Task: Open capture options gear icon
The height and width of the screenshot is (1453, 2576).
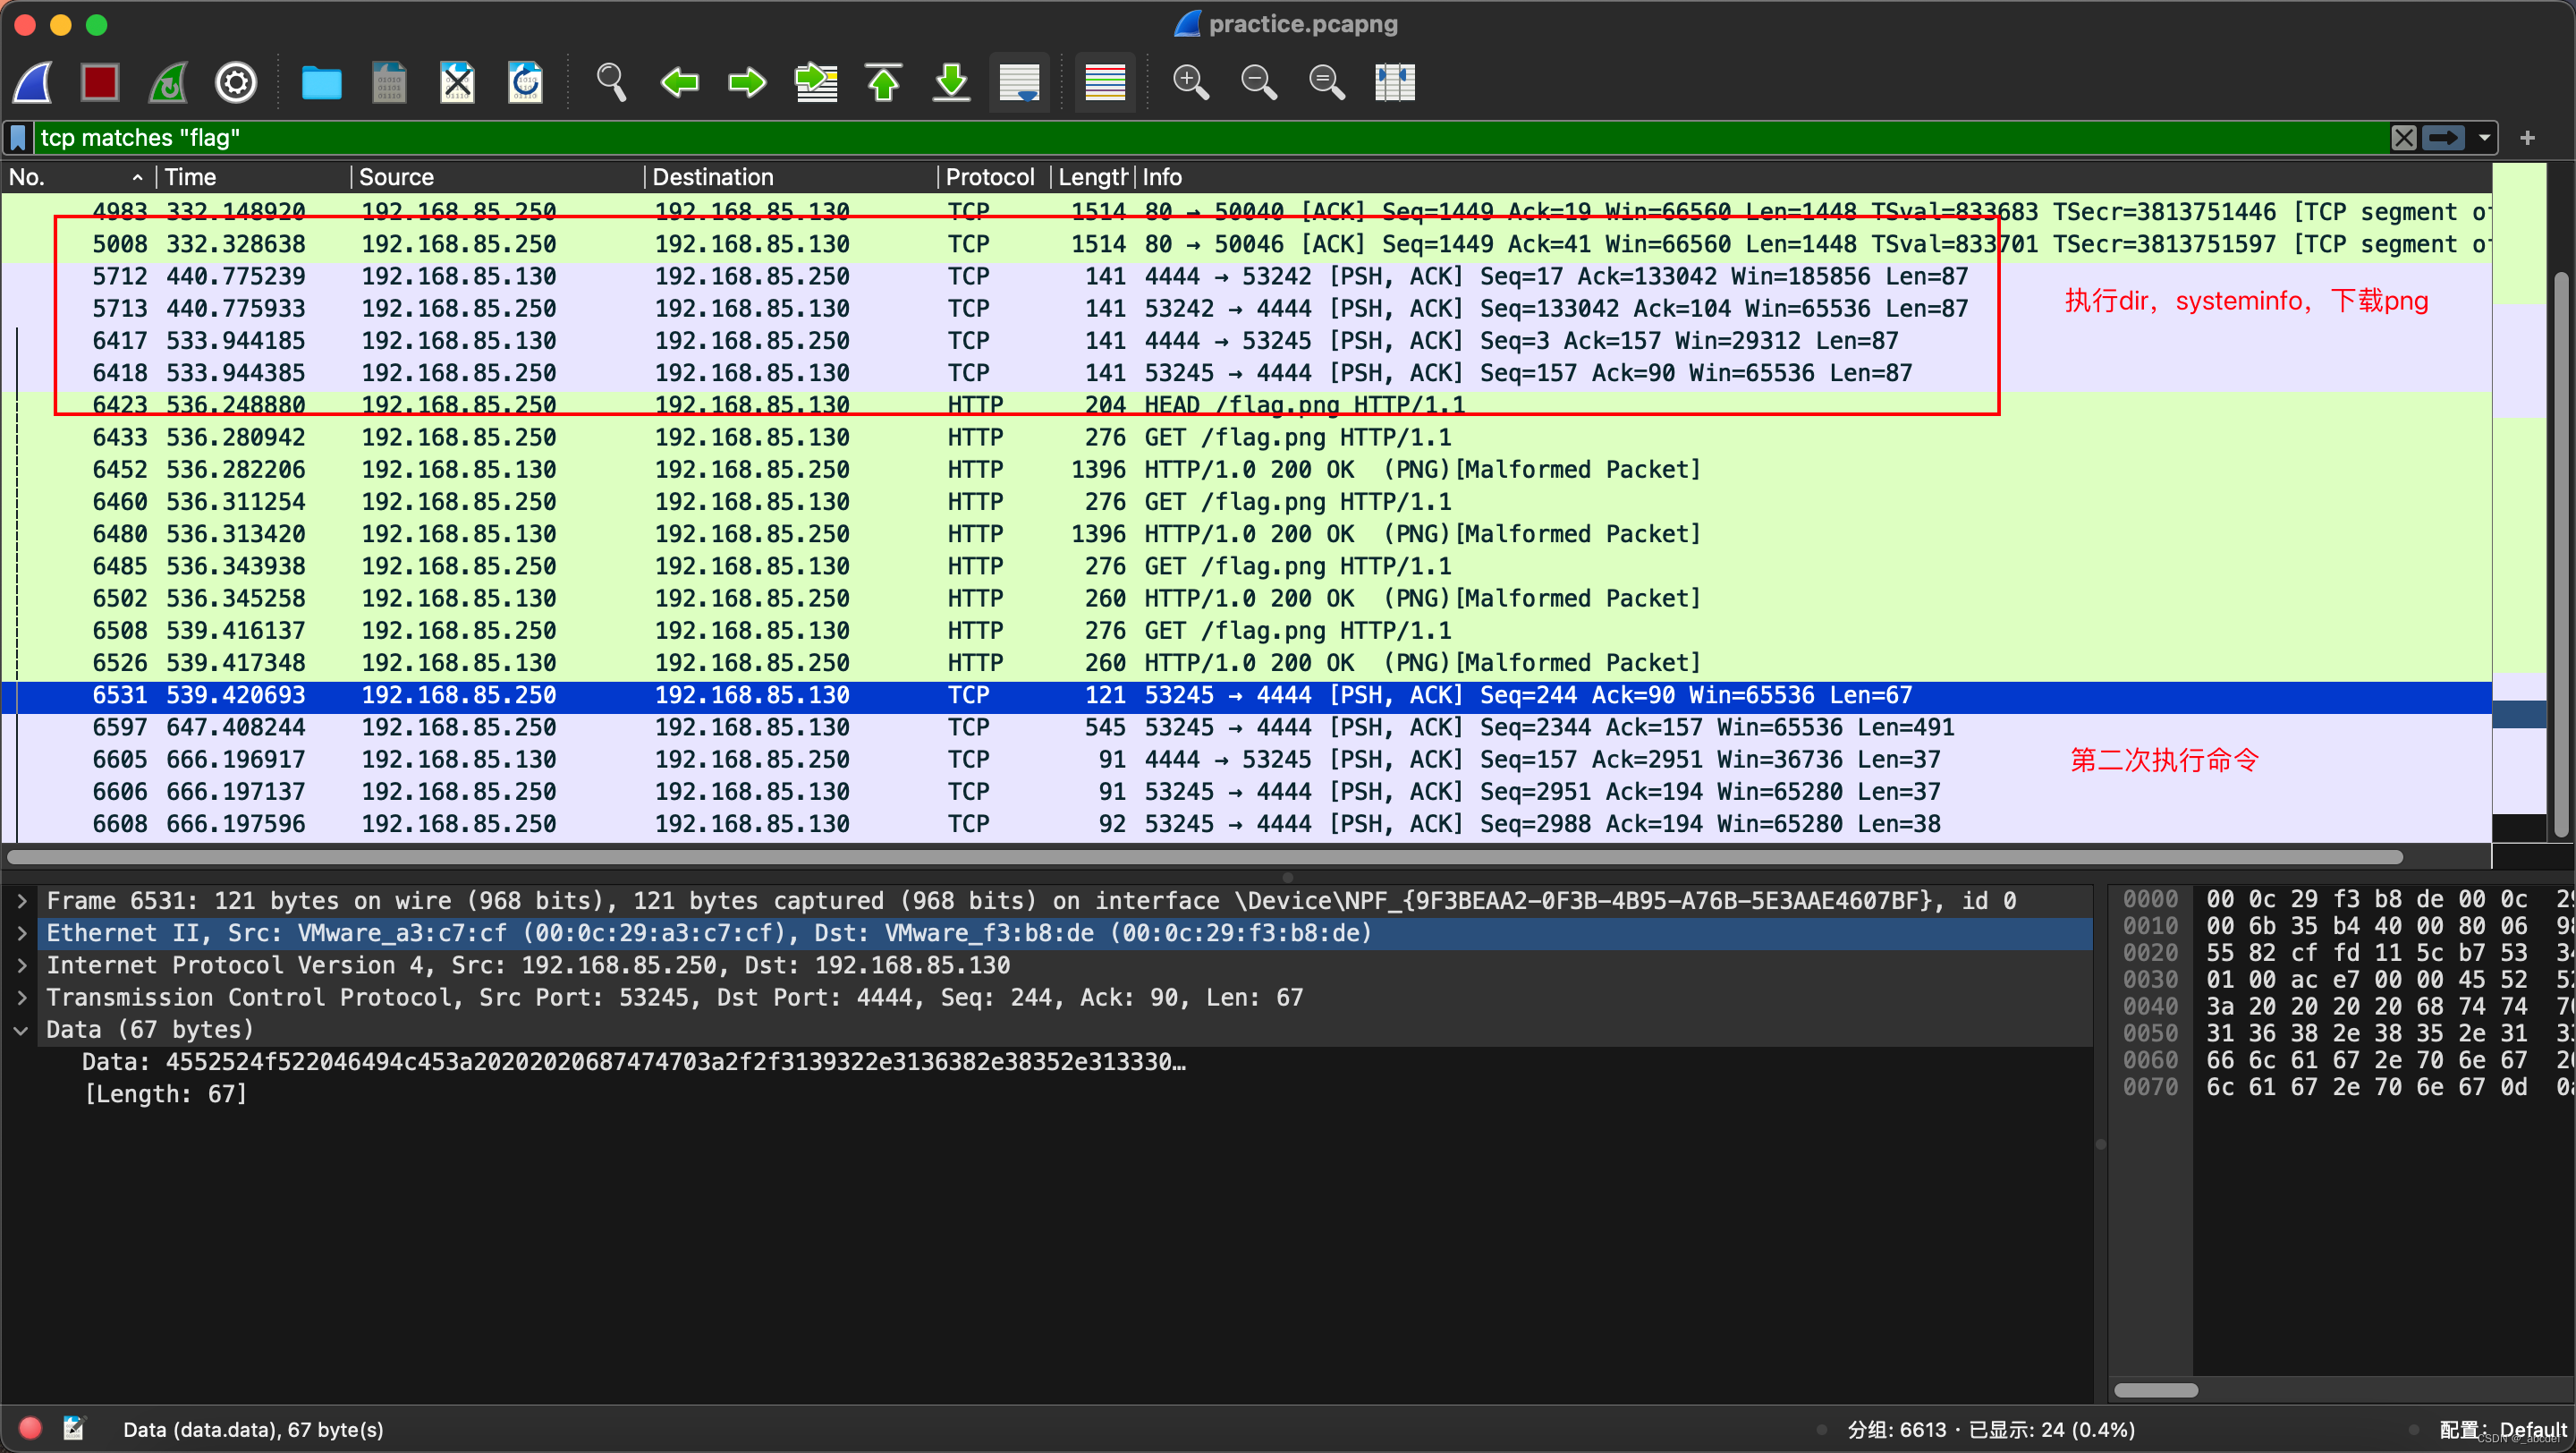Action: [236, 82]
